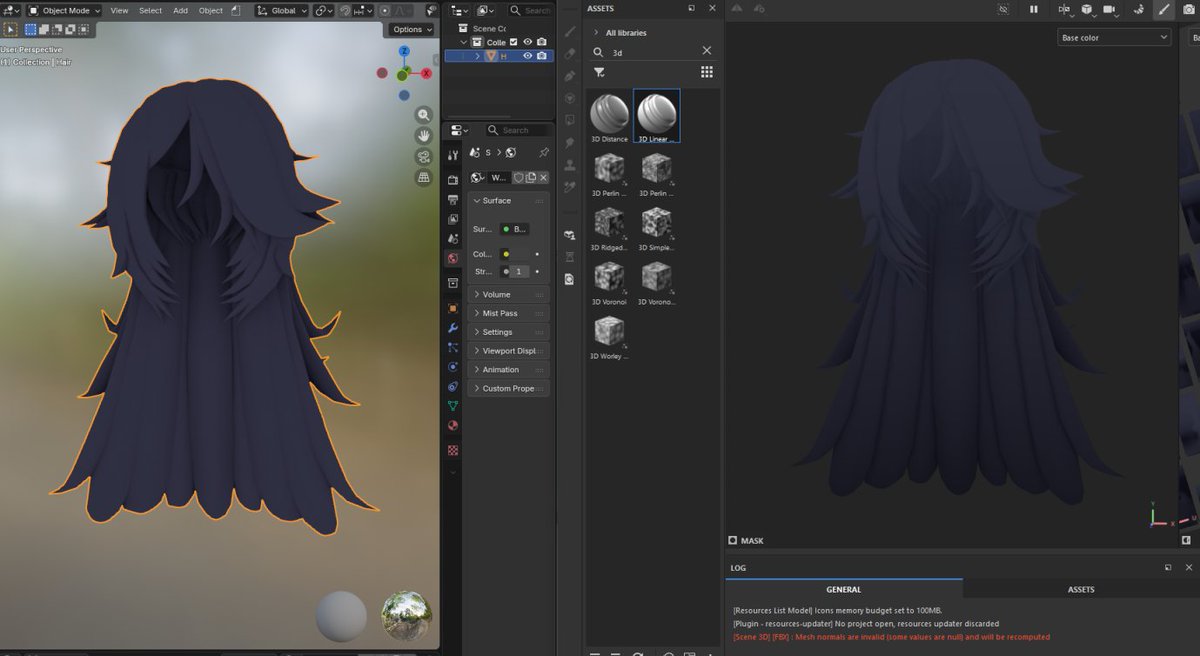
Task: Click the blue Z axis on navigation gizmo
Action: point(404,52)
